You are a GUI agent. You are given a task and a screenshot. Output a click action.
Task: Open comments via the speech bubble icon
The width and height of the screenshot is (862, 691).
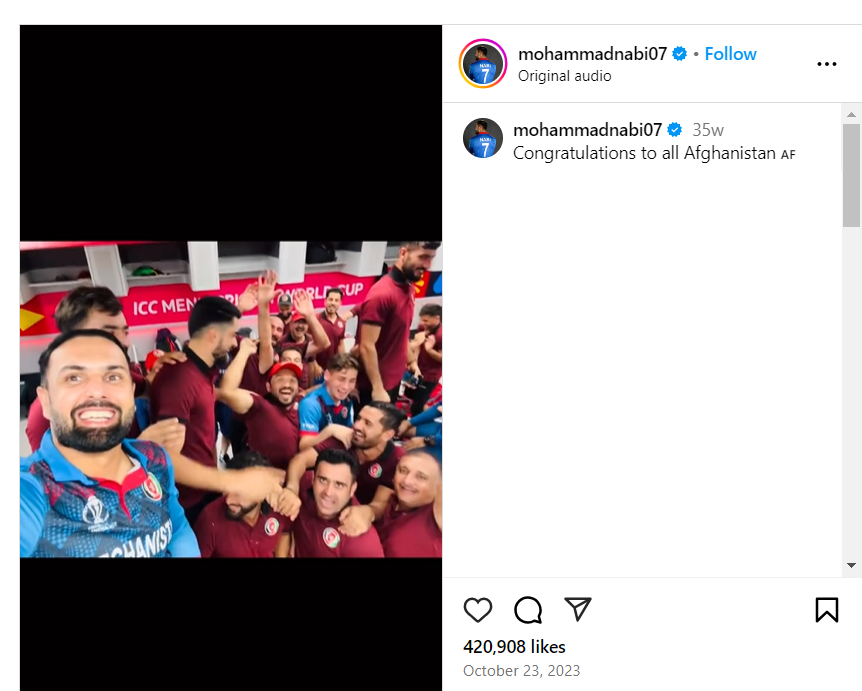click(x=528, y=610)
